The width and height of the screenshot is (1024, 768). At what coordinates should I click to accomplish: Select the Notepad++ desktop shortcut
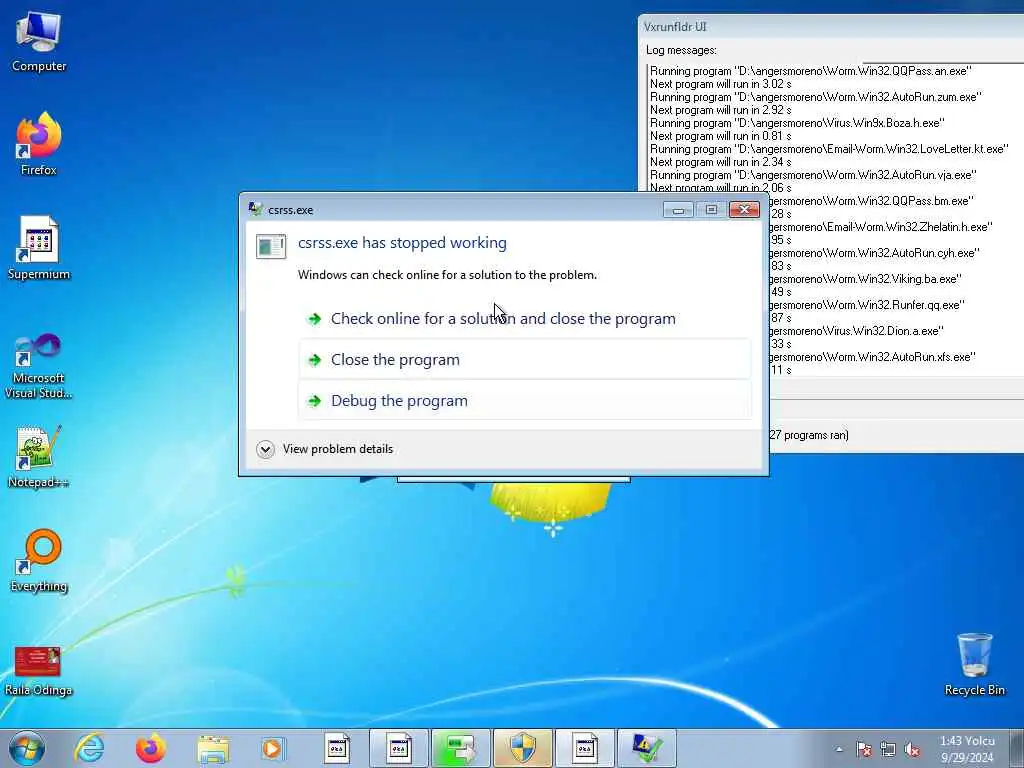point(39,456)
